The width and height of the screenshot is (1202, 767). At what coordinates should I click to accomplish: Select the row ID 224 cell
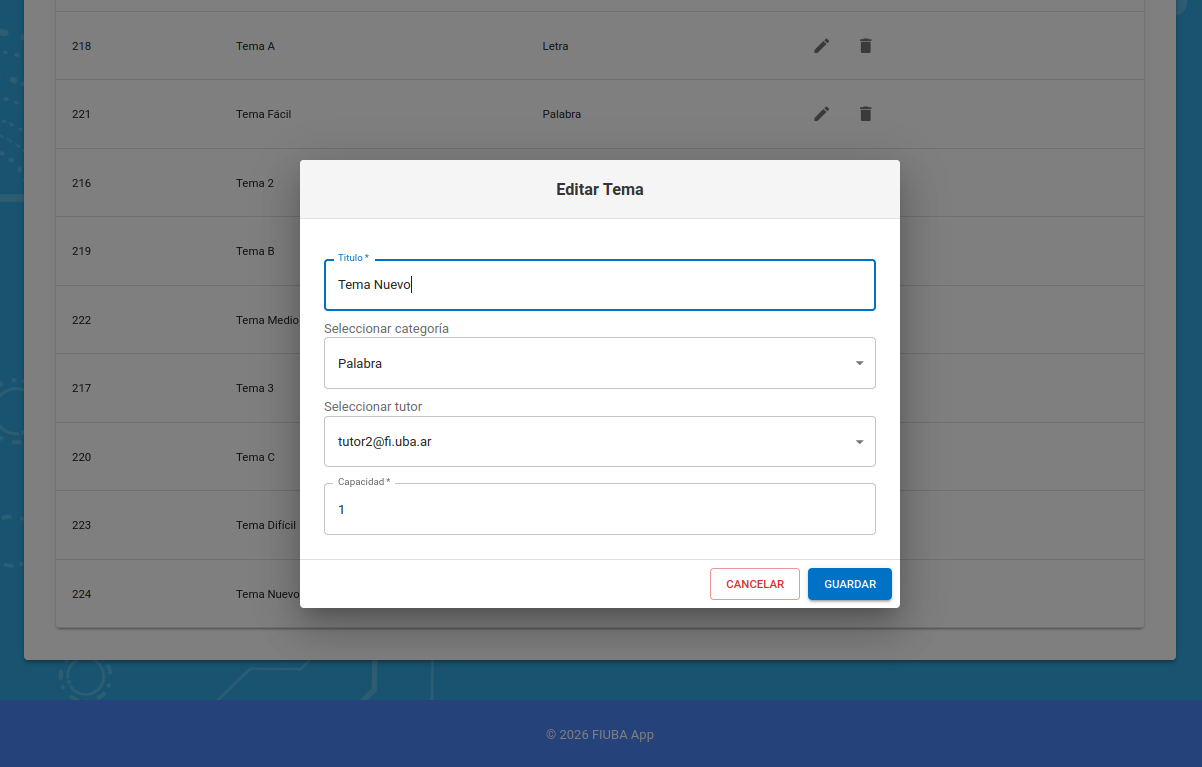pyautogui.click(x=81, y=594)
